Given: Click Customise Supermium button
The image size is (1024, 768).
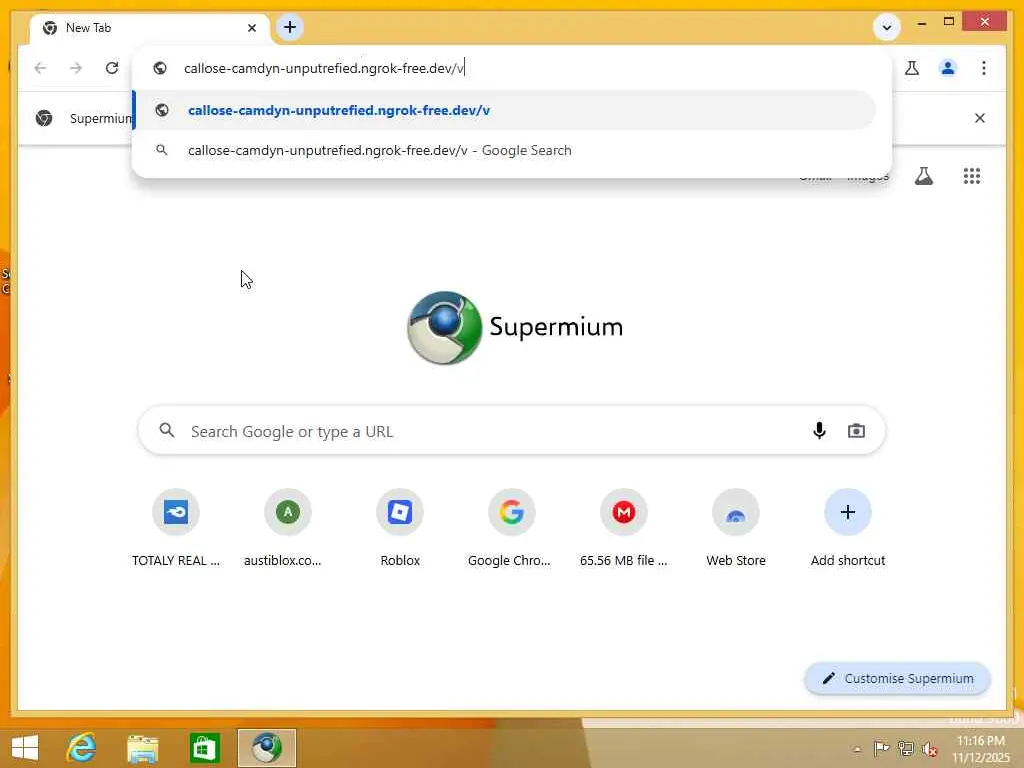Looking at the screenshot, I should click(897, 679).
